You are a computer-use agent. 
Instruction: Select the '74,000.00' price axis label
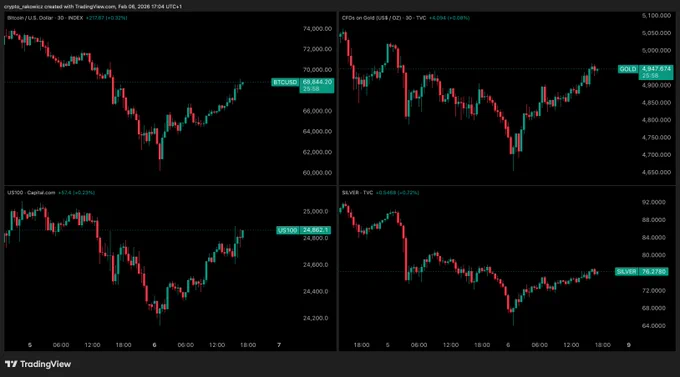(x=317, y=29)
